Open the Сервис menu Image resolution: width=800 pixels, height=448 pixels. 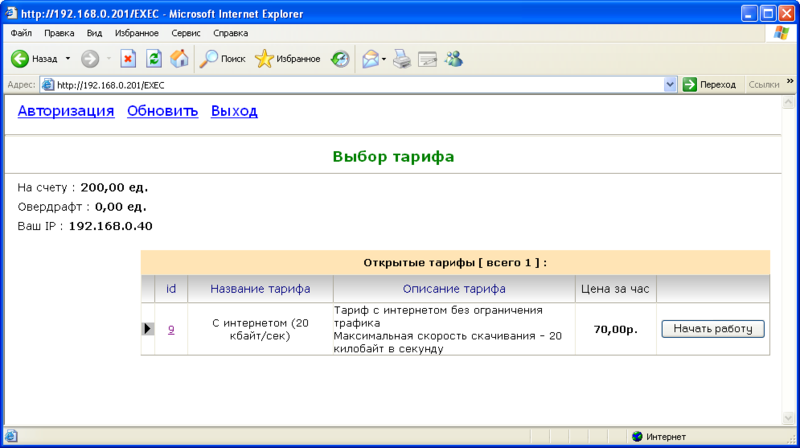click(186, 33)
